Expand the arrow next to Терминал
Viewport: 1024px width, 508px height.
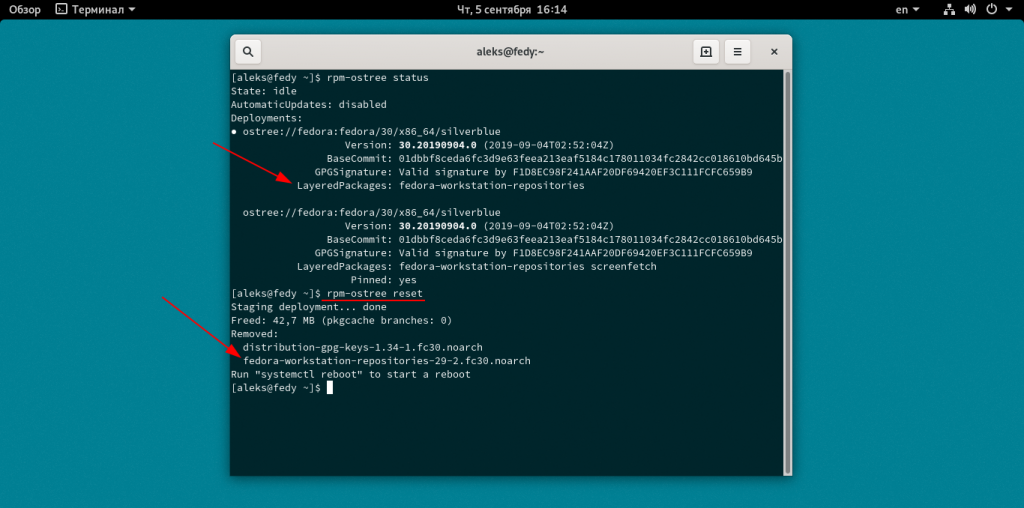(133, 10)
